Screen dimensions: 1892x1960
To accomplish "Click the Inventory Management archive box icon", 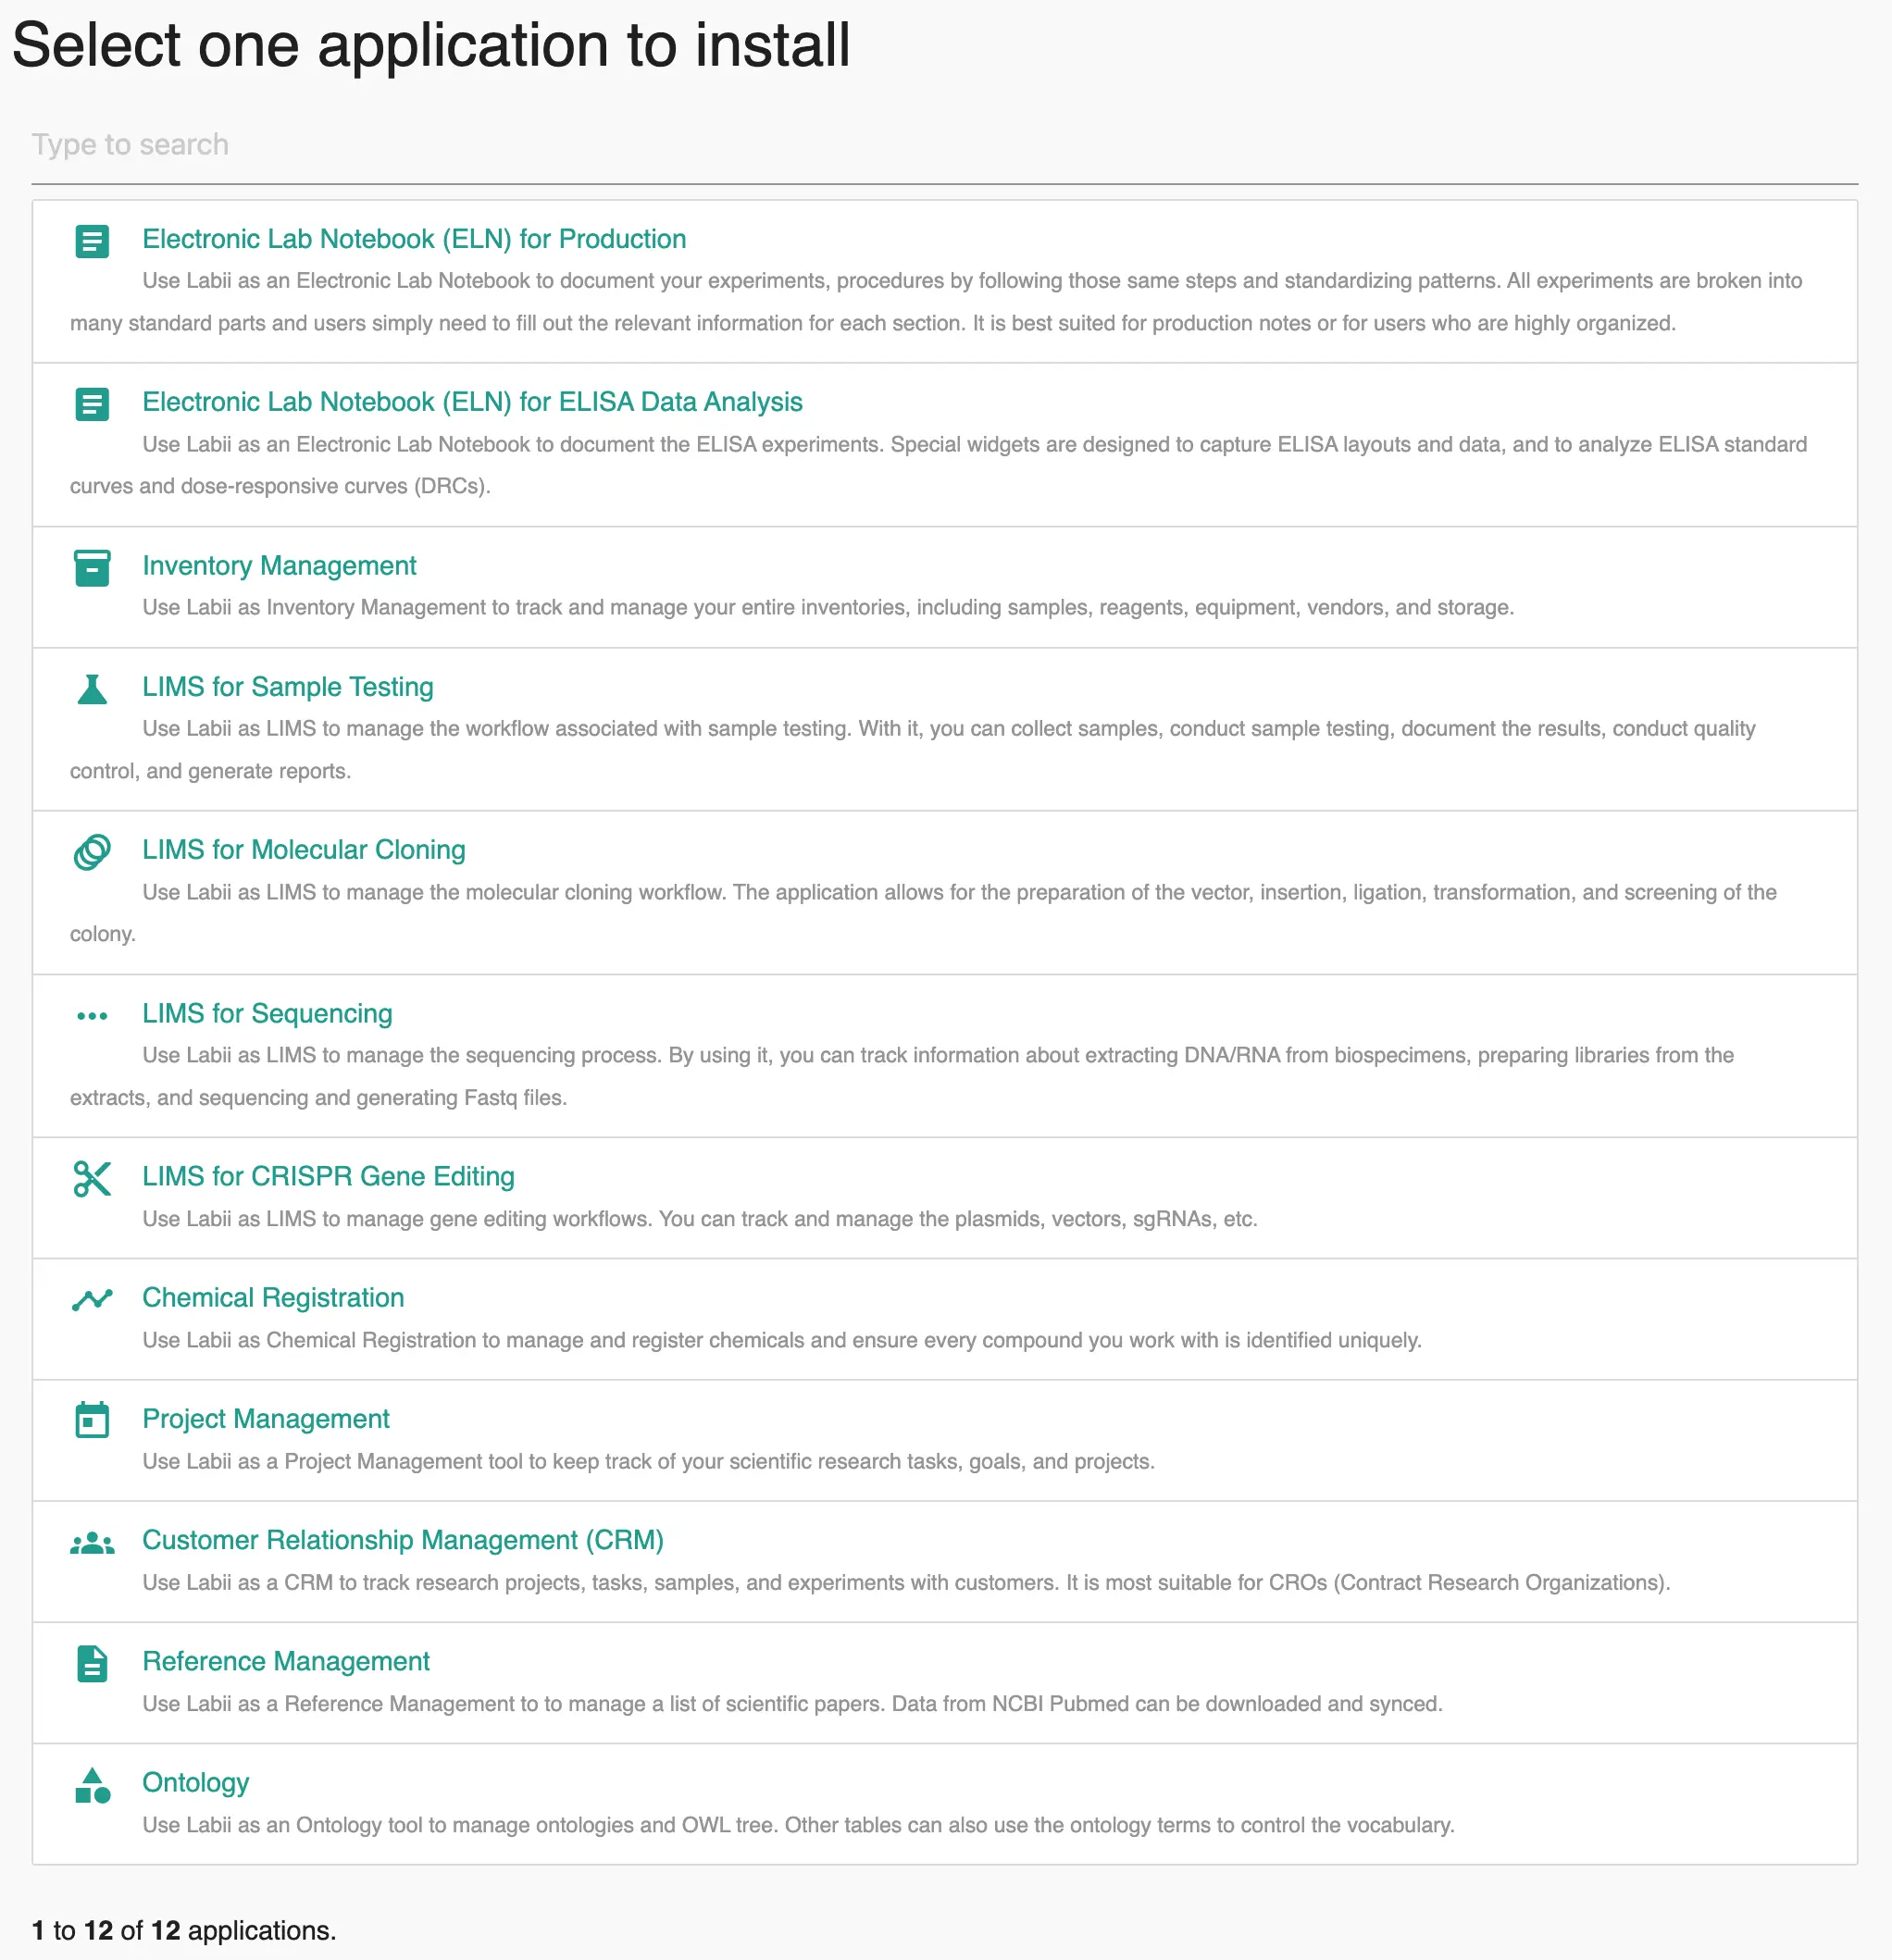I will [x=92, y=568].
